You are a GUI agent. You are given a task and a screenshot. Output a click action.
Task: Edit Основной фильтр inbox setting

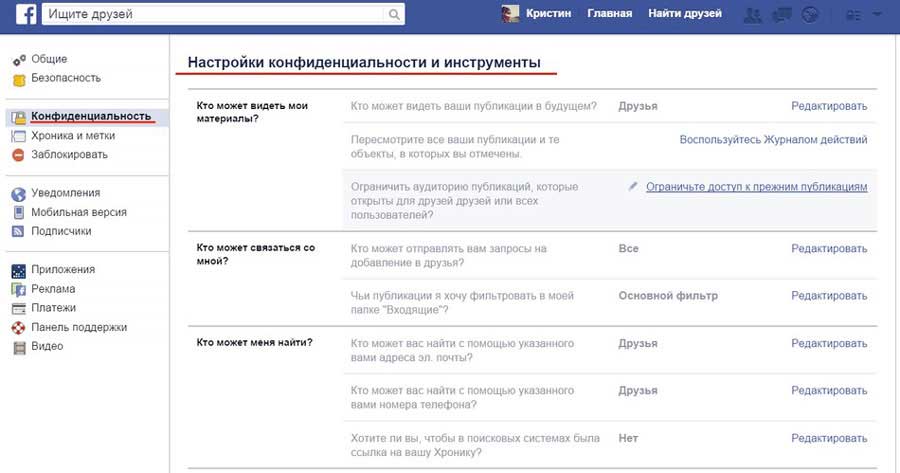pos(829,296)
